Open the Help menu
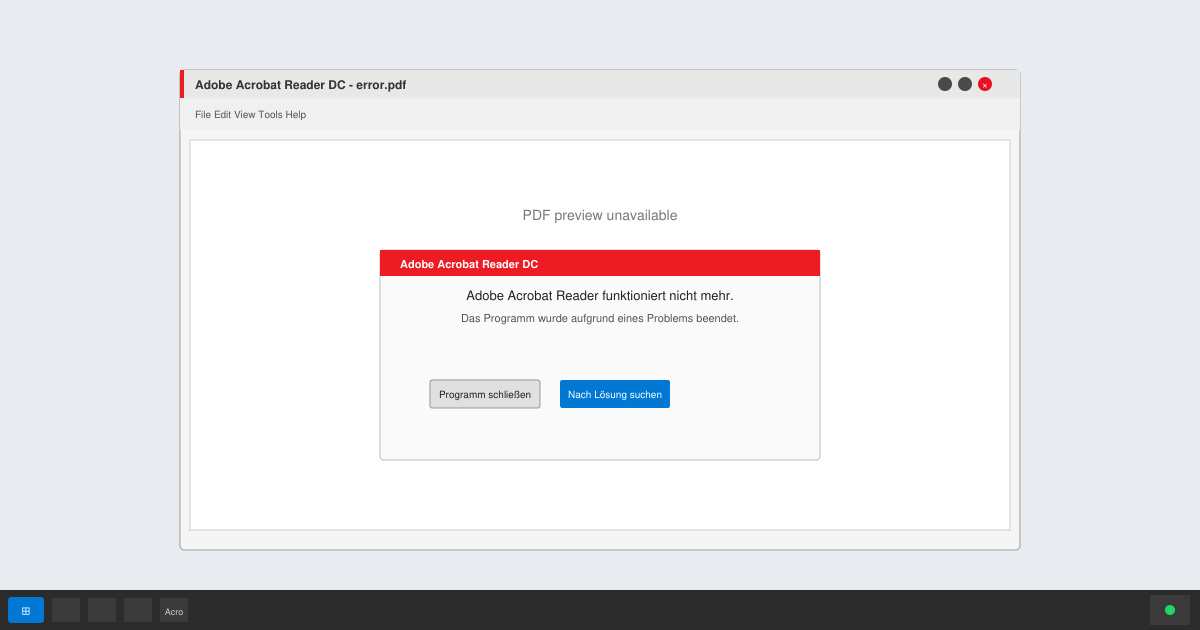The height and width of the screenshot is (630, 1200). pos(296,115)
